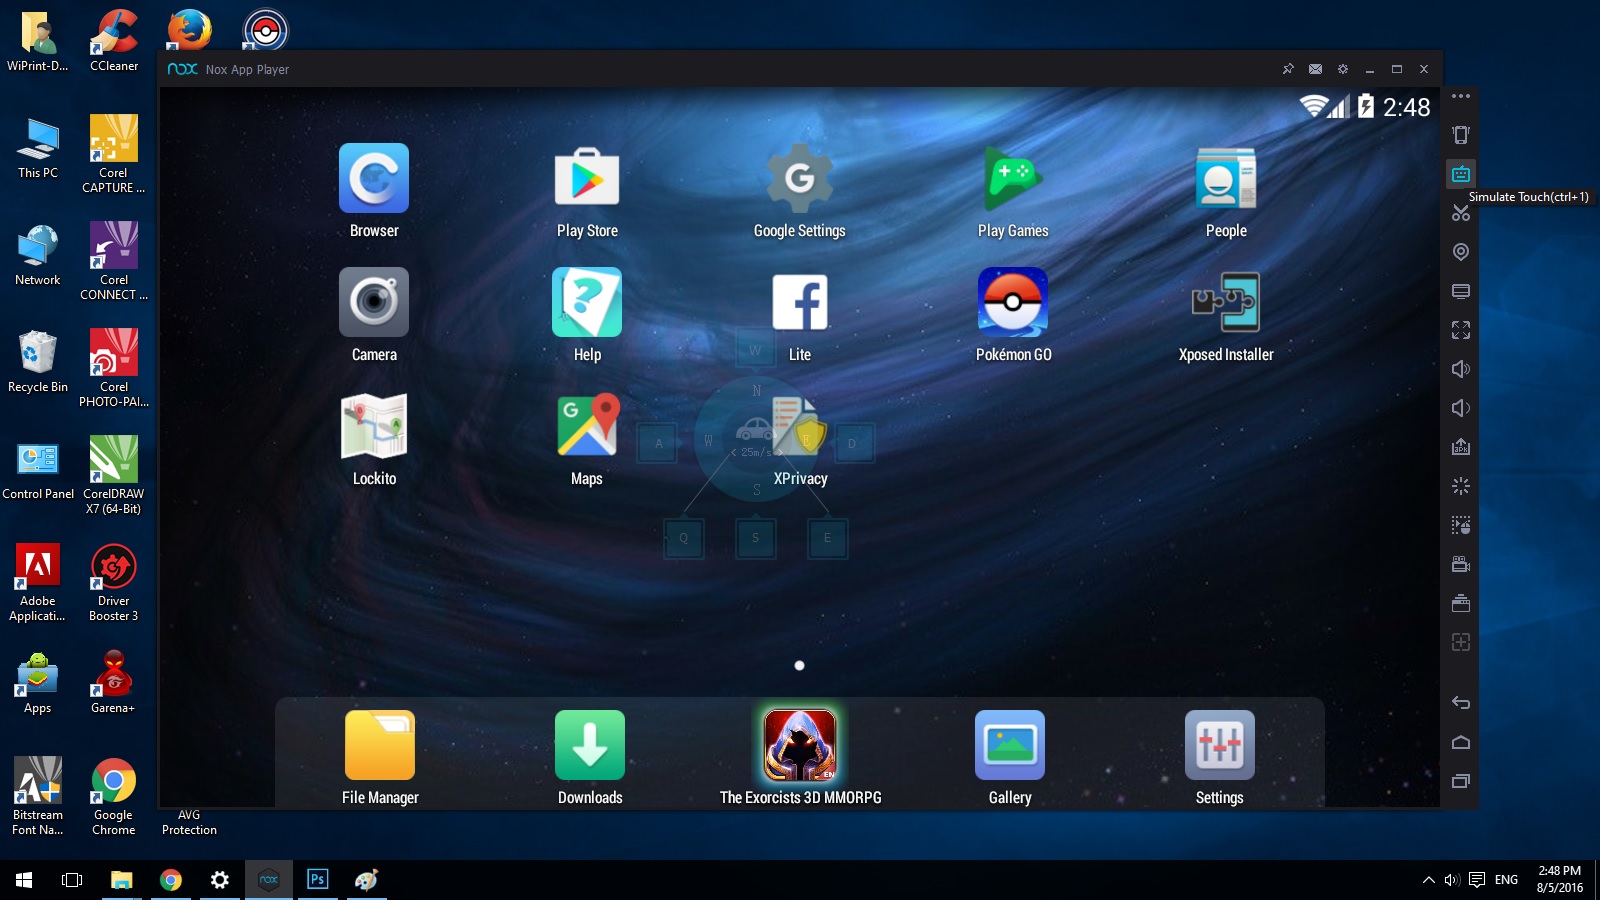
Task: Open the Lockito app
Action: point(374,426)
